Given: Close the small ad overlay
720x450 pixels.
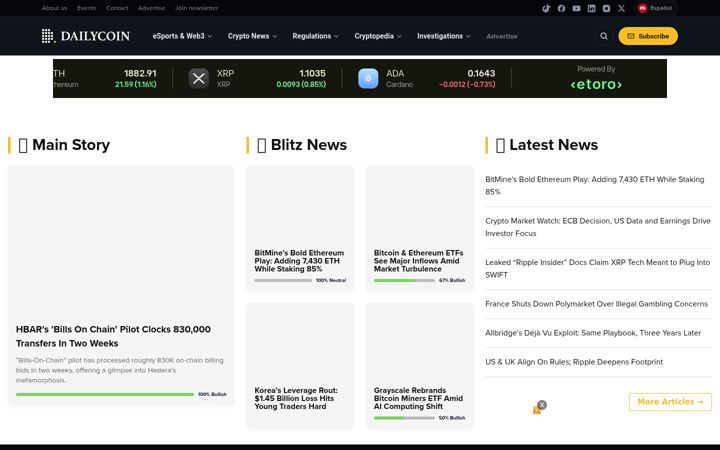Looking at the screenshot, I should pos(542,405).
